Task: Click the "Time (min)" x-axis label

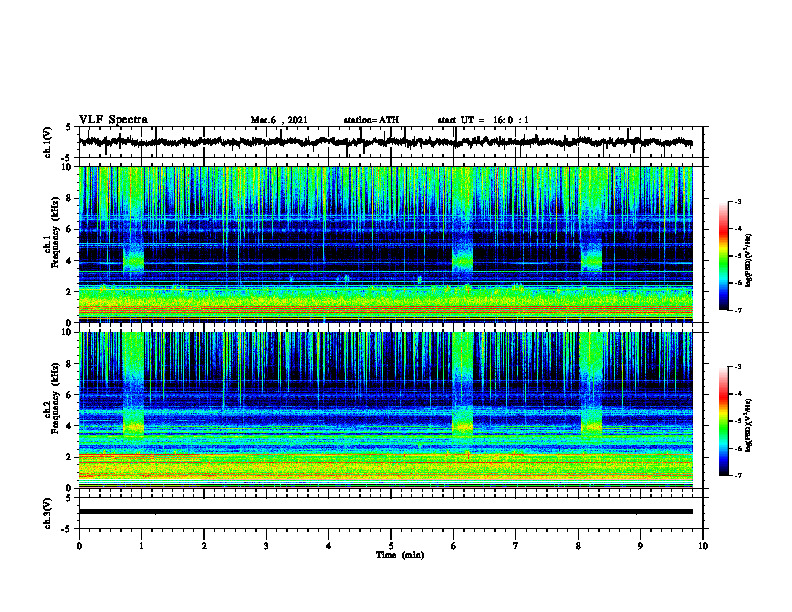Action: [400, 555]
